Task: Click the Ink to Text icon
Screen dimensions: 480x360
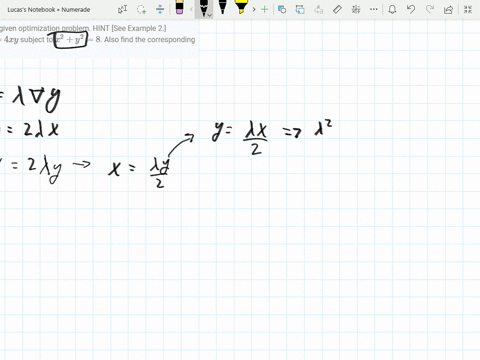Action: (319, 9)
